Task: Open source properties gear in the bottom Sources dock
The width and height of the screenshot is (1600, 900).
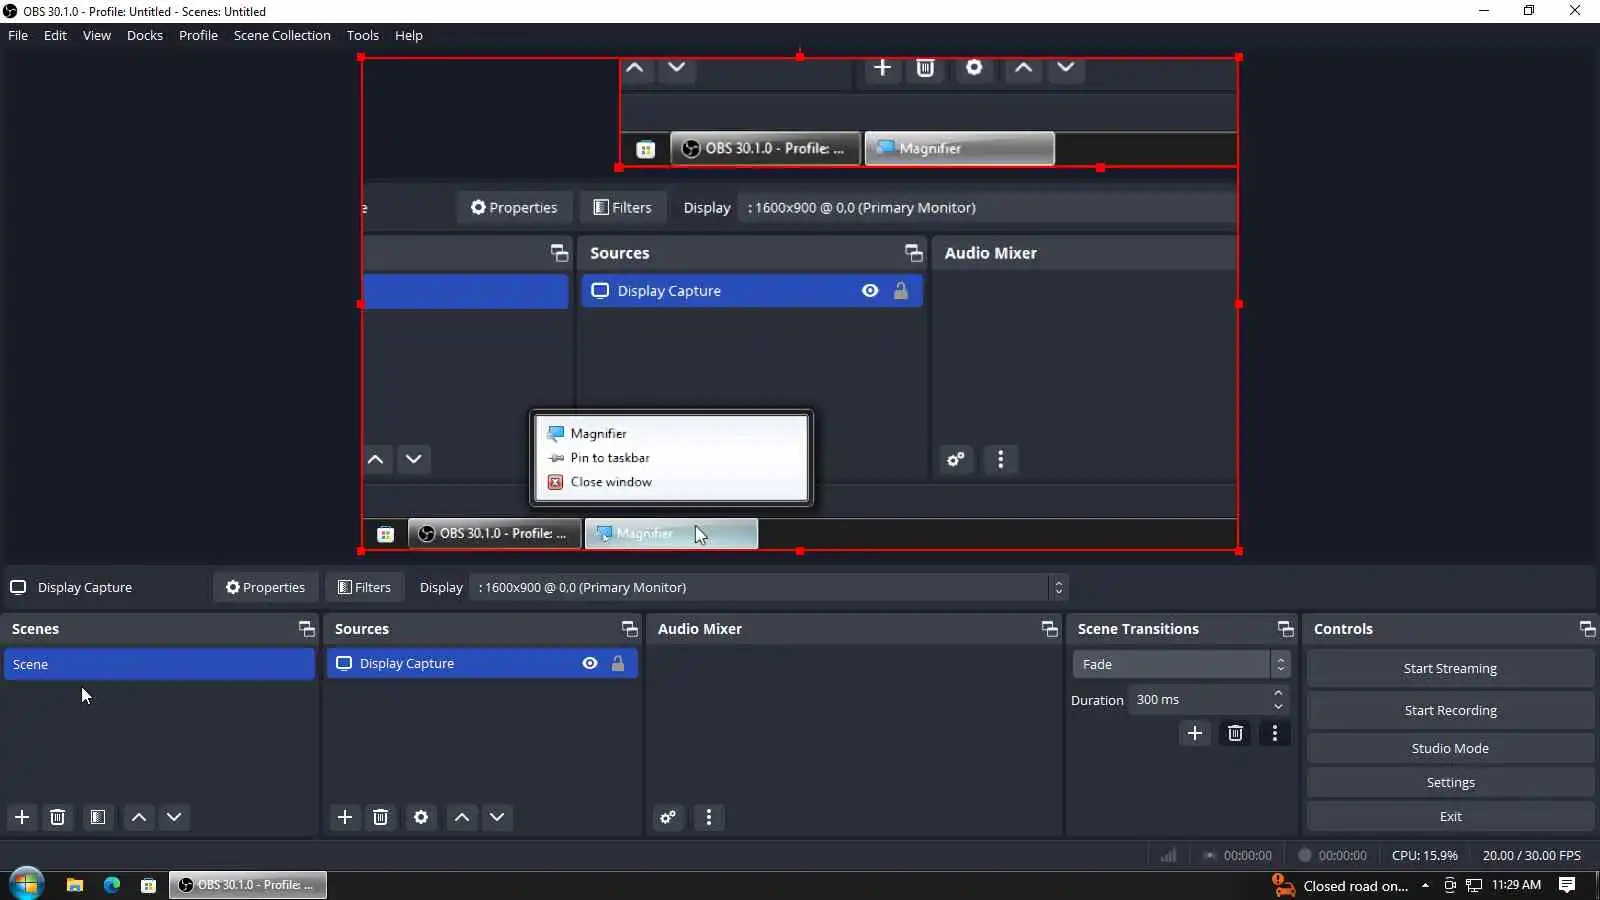Action: pyautogui.click(x=421, y=817)
